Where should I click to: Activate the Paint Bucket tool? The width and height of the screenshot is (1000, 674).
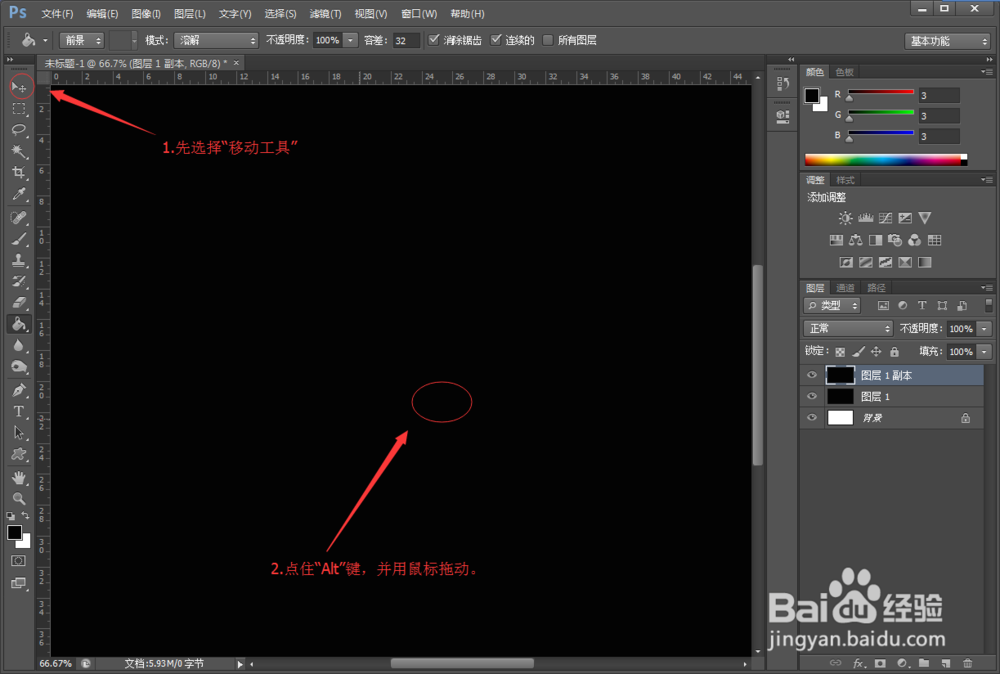pyautogui.click(x=20, y=324)
